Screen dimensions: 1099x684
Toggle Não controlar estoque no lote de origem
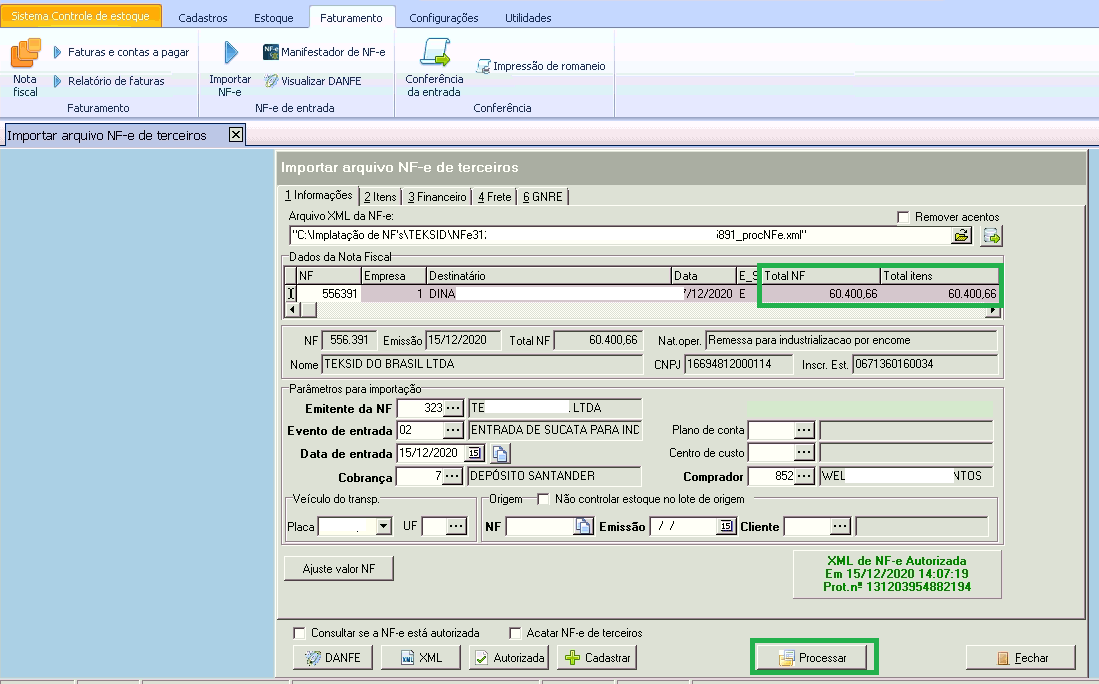[545, 499]
